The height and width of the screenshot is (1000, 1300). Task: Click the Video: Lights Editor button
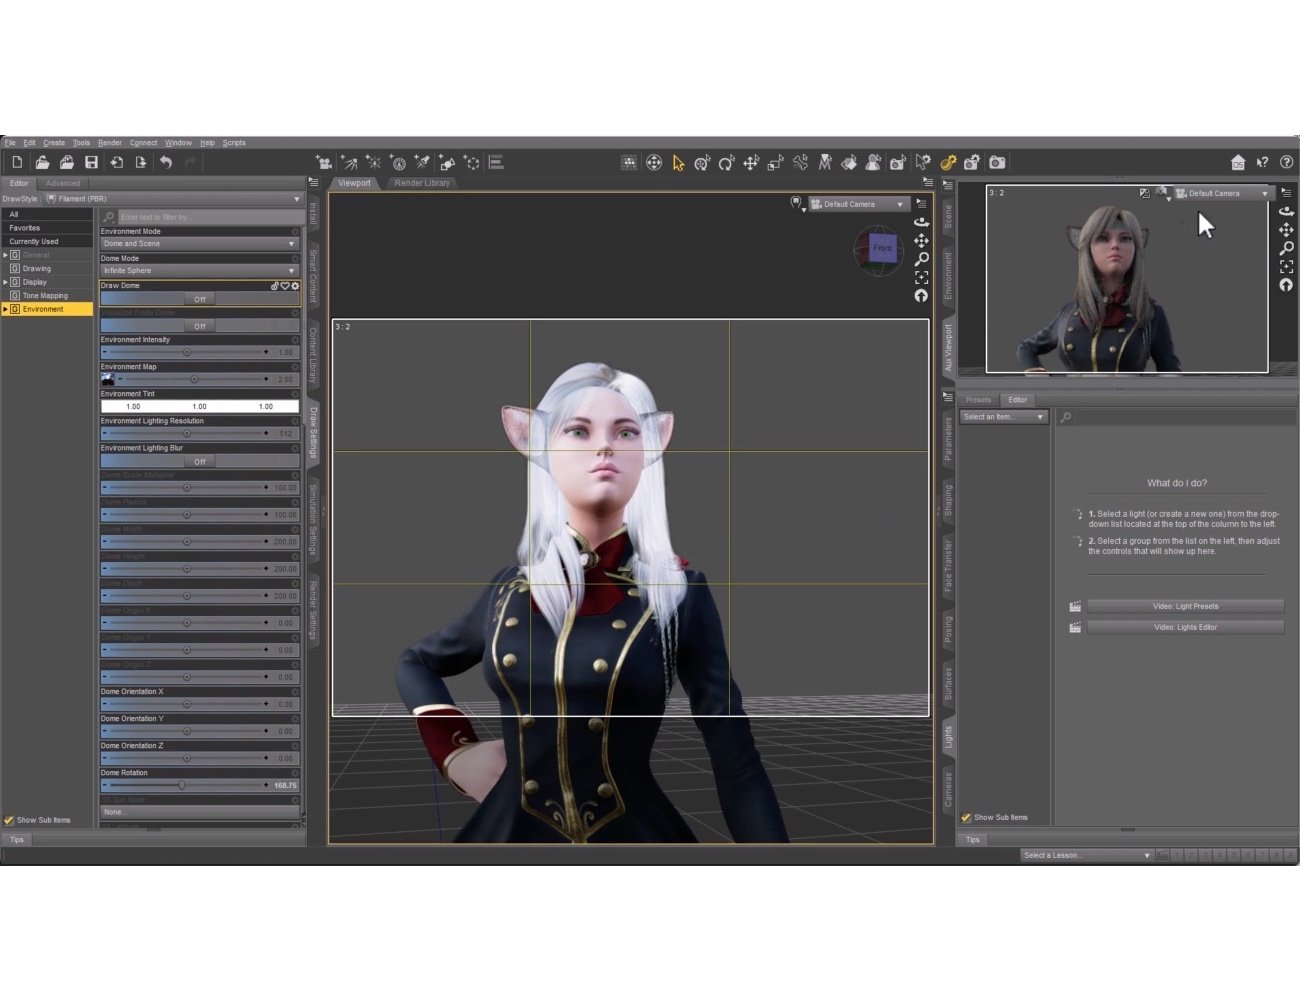click(1185, 627)
